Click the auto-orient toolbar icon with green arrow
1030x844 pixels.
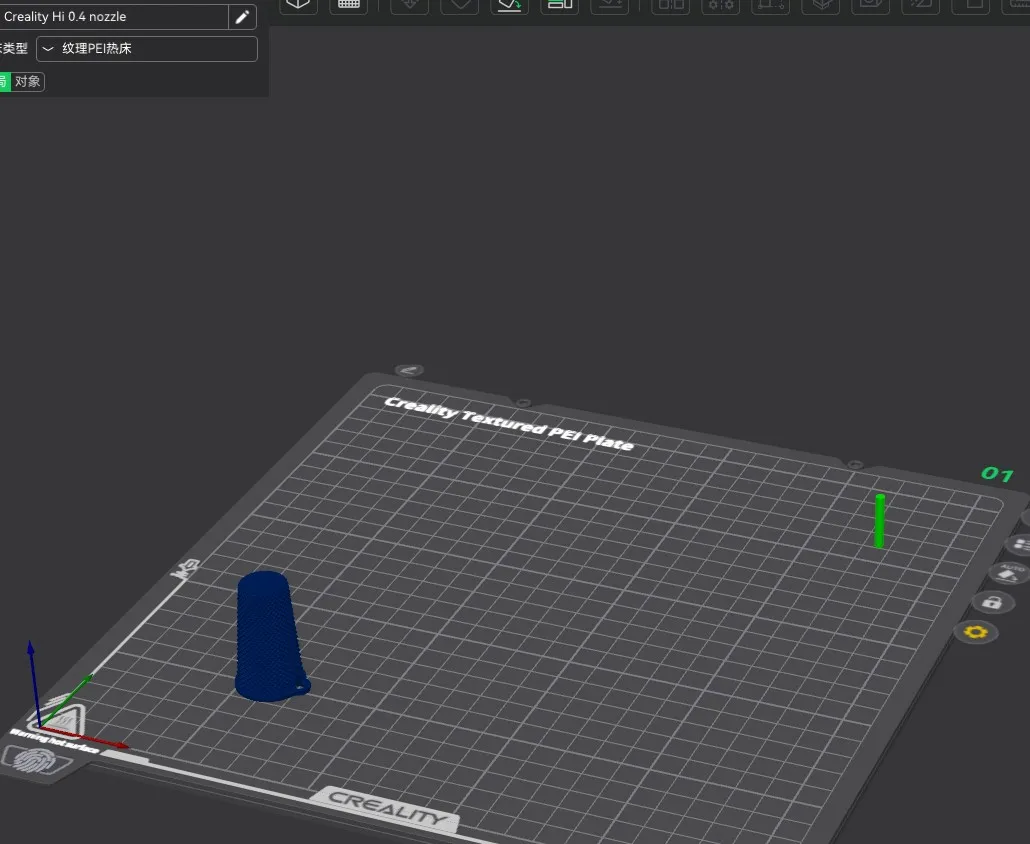pyautogui.click(x=509, y=5)
